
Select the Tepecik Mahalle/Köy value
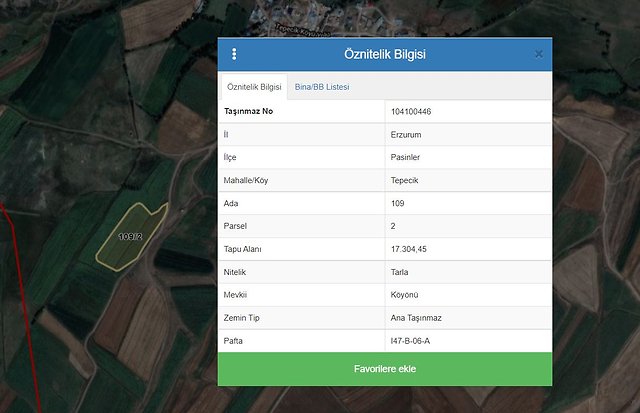click(x=406, y=180)
